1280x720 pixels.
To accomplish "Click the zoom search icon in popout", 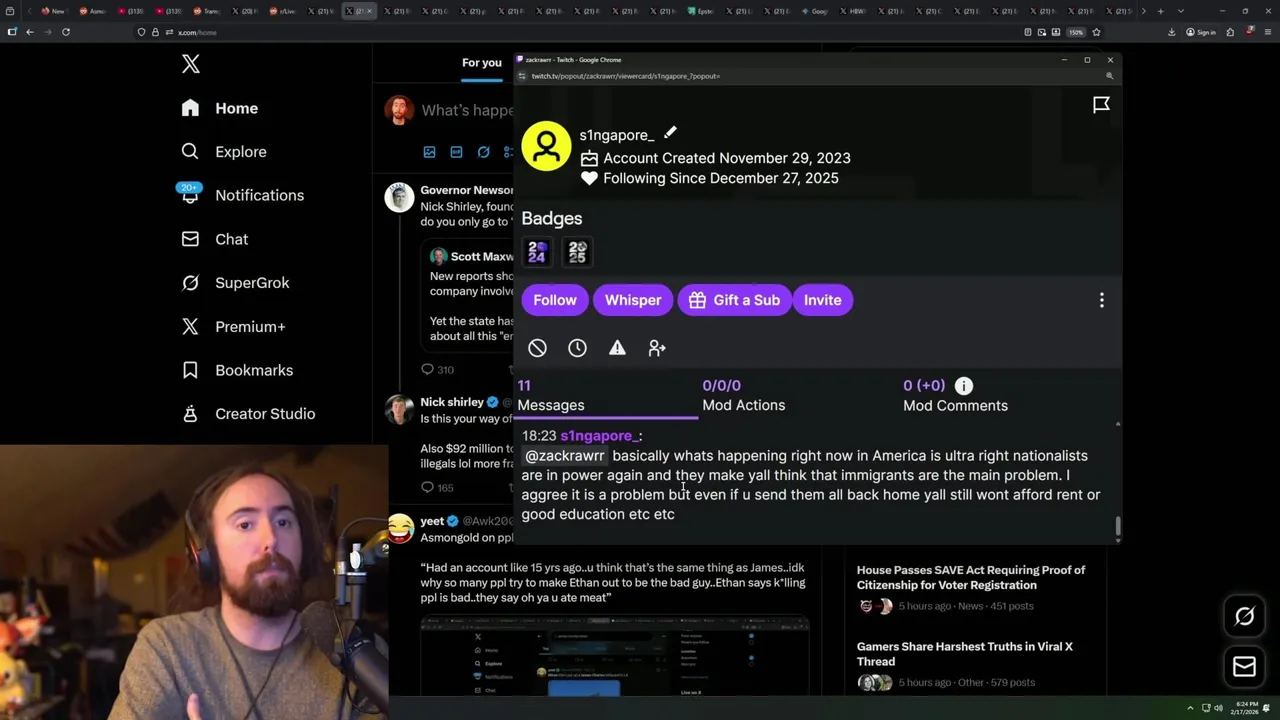I will click(1109, 76).
